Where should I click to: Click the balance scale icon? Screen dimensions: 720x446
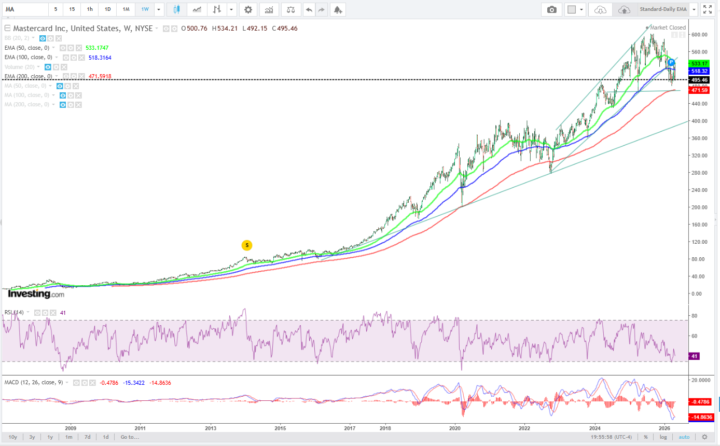[290, 9]
